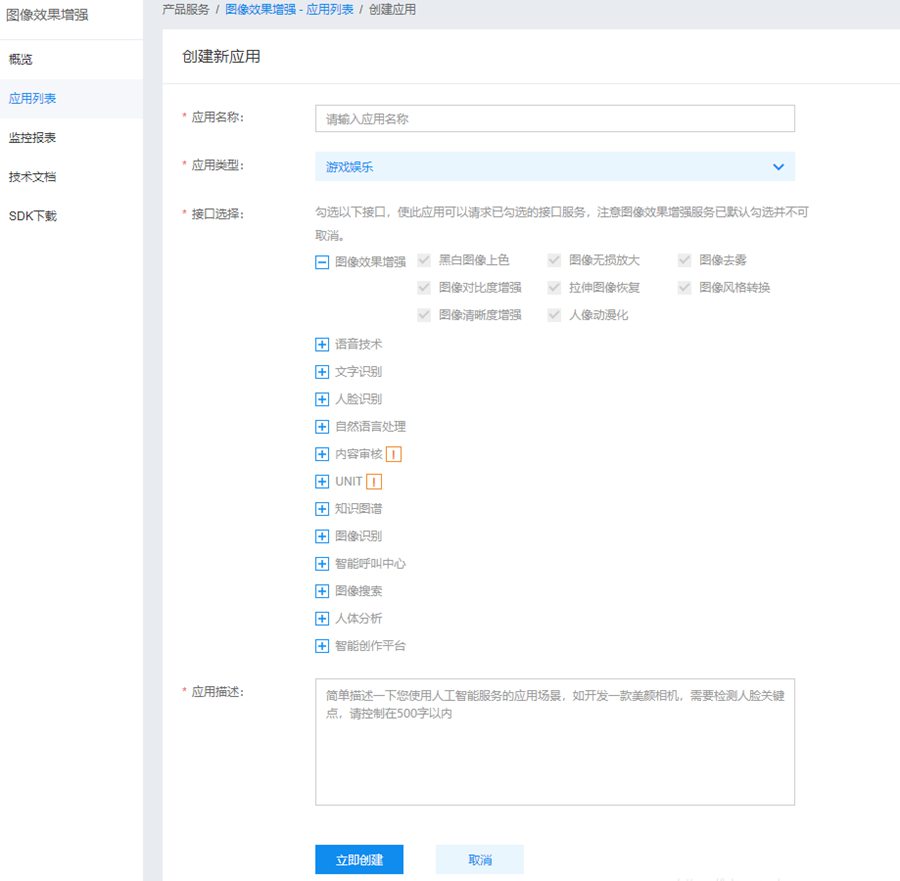Toggle the 人像动漫化 checkbox

(x=554, y=315)
